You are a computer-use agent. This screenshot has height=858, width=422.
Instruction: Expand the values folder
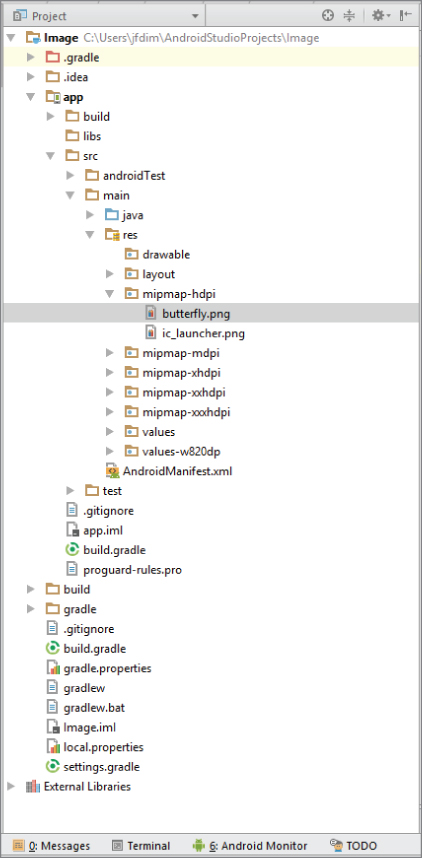[109, 432]
